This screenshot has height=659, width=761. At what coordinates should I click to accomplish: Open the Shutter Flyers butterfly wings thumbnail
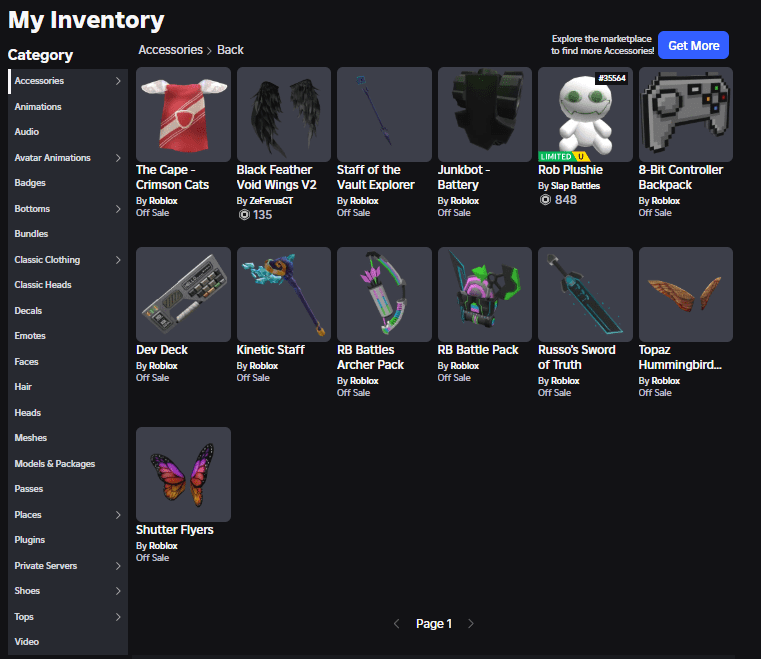tap(183, 474)
